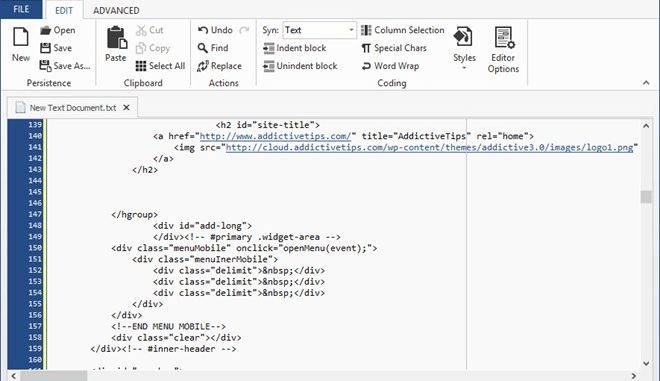
Task: Click the '<h2 id="site-title">' line
Action: pyautogui.click(x=268, y=125)
